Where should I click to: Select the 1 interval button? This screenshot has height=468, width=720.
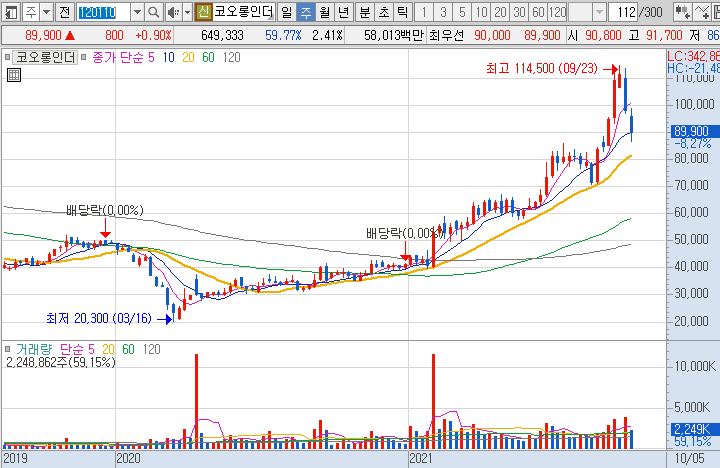coord(424,12)
